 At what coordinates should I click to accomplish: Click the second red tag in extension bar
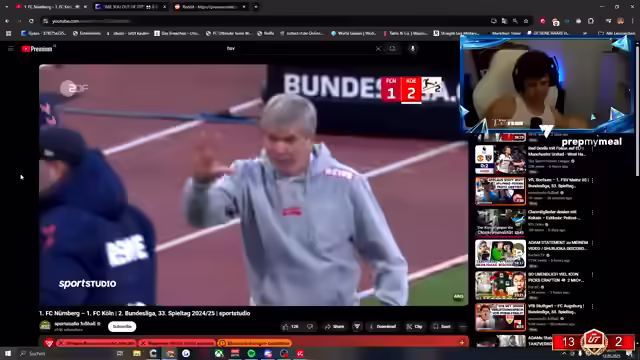coord(177,343)
